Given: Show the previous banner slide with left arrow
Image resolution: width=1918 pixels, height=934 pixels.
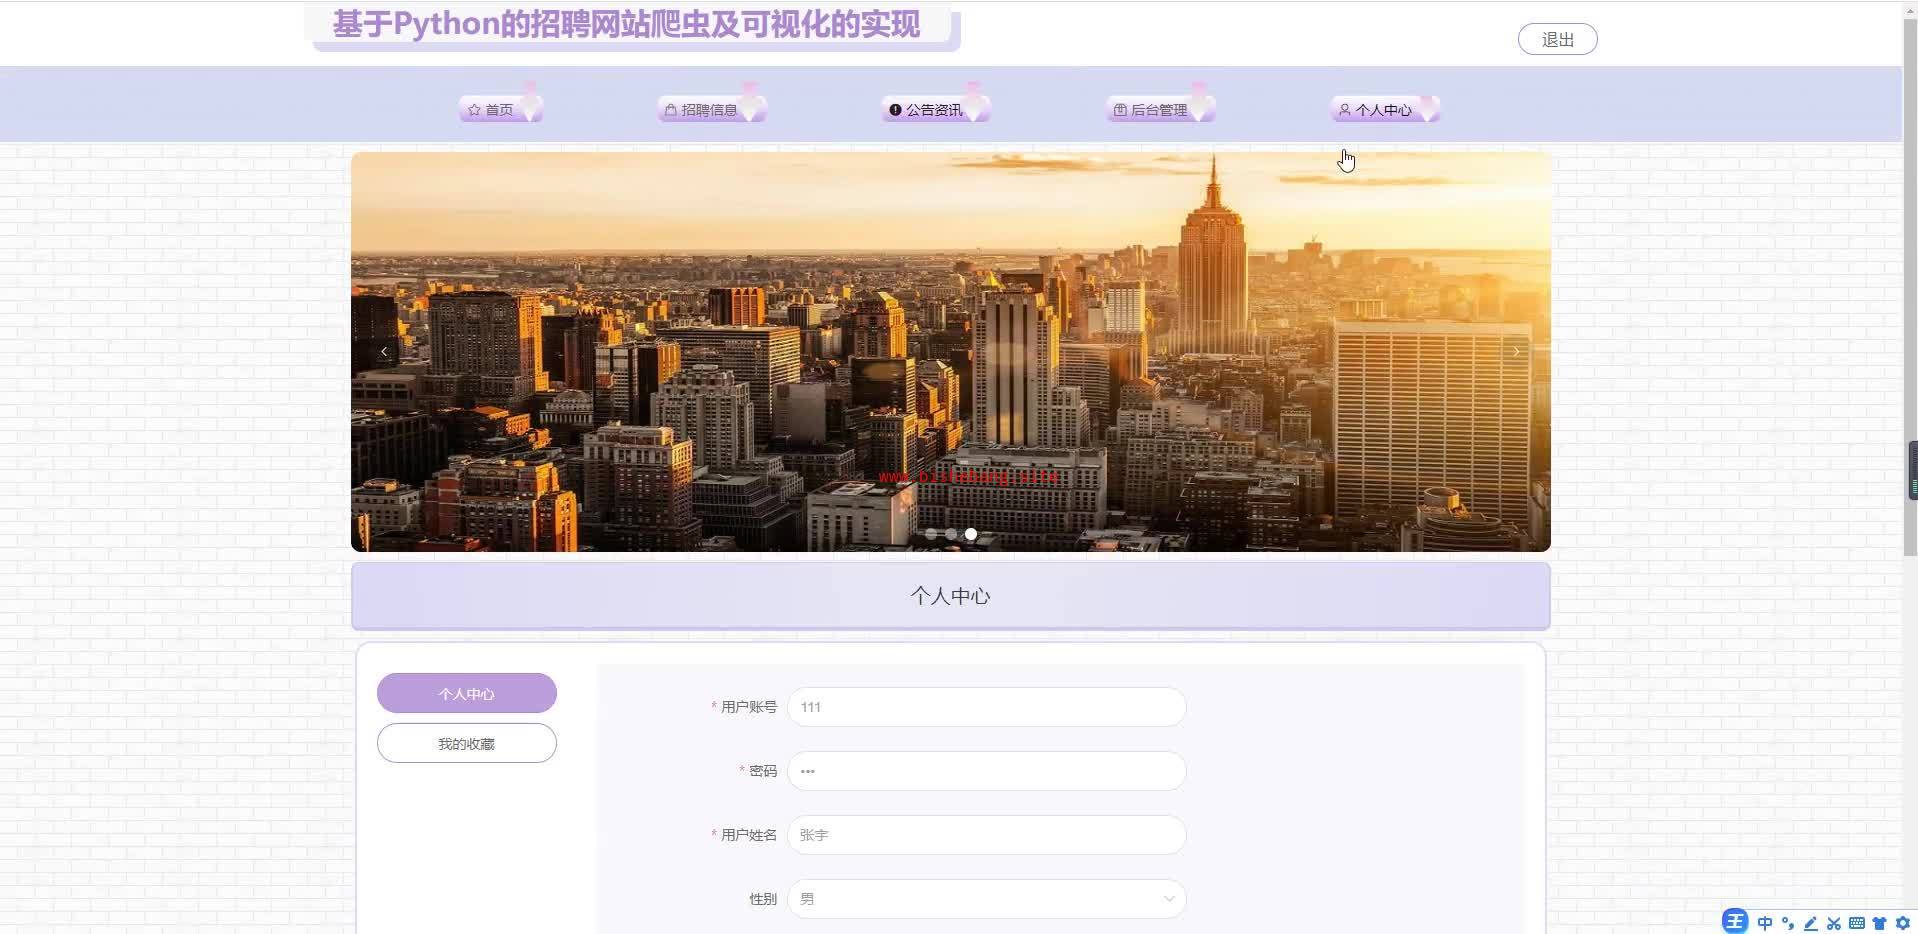Looking at the screenshot, I should pyautogui.click(x=384, y=351).
